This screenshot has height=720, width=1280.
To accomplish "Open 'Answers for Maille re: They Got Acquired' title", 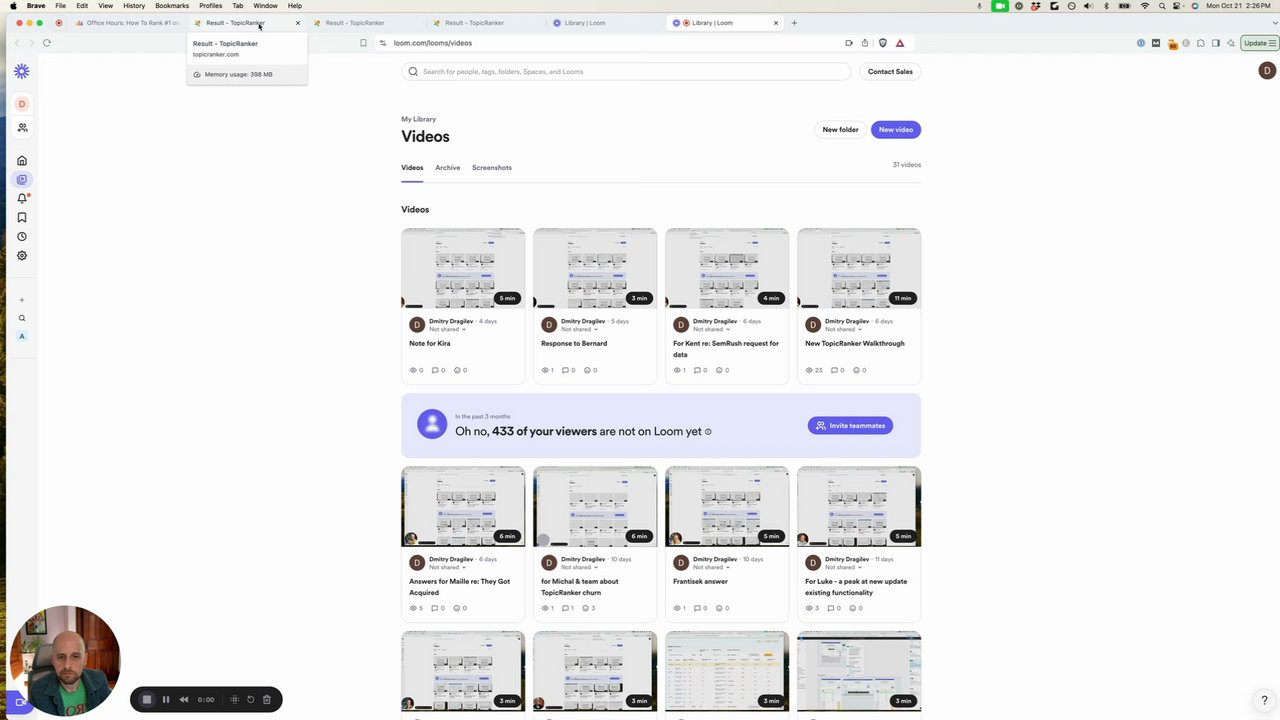I will point(459,586).
